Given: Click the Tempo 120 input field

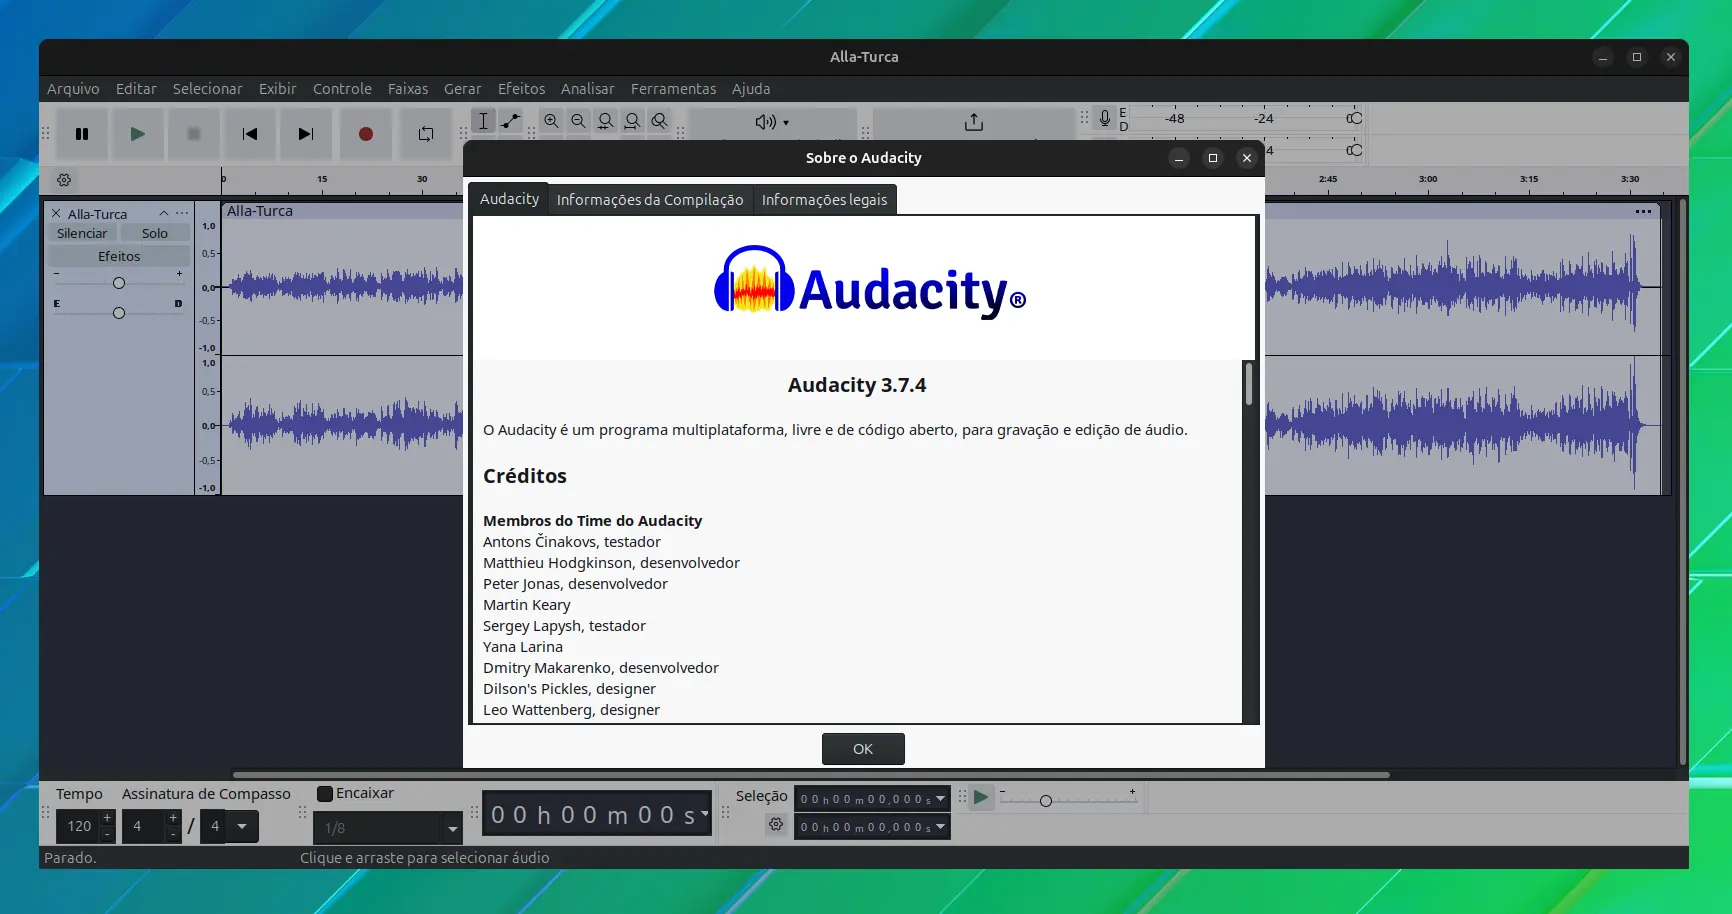Looking at the screenshot, I should pyautogui.click(x=79, y=826).
